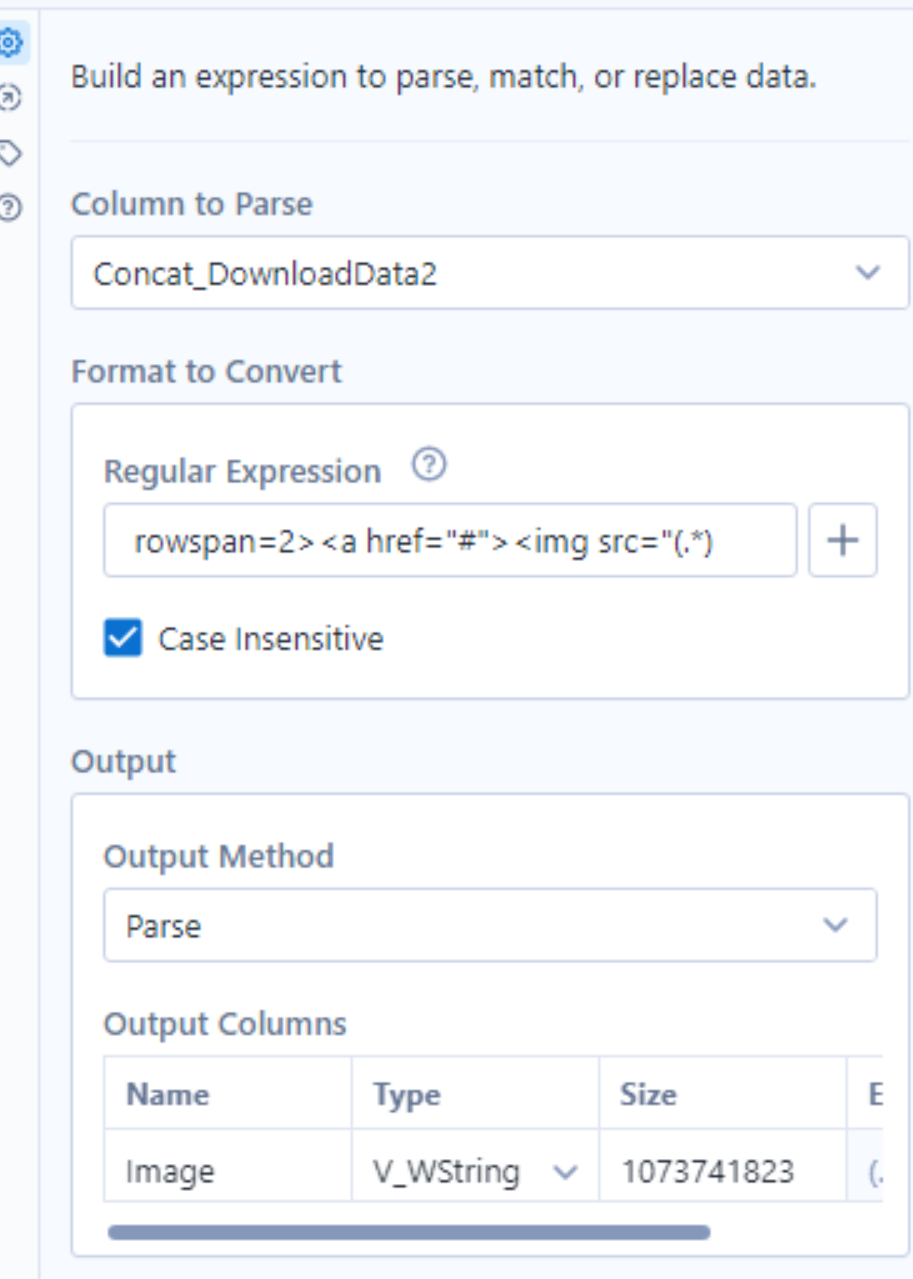
Task: Uncheck the Case Insensitive checkbox
Action: (x=123, y=638)
